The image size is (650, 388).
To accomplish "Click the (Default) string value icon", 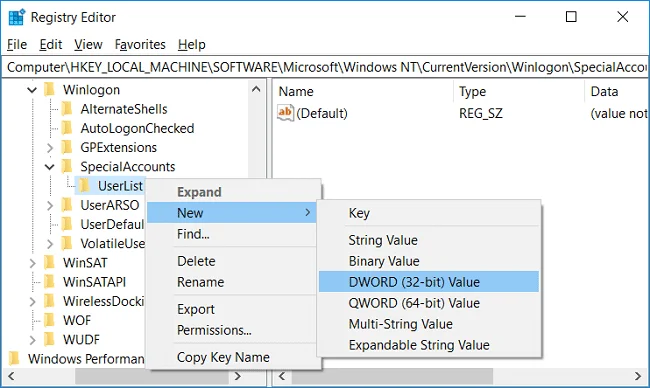I will point(285,113).
